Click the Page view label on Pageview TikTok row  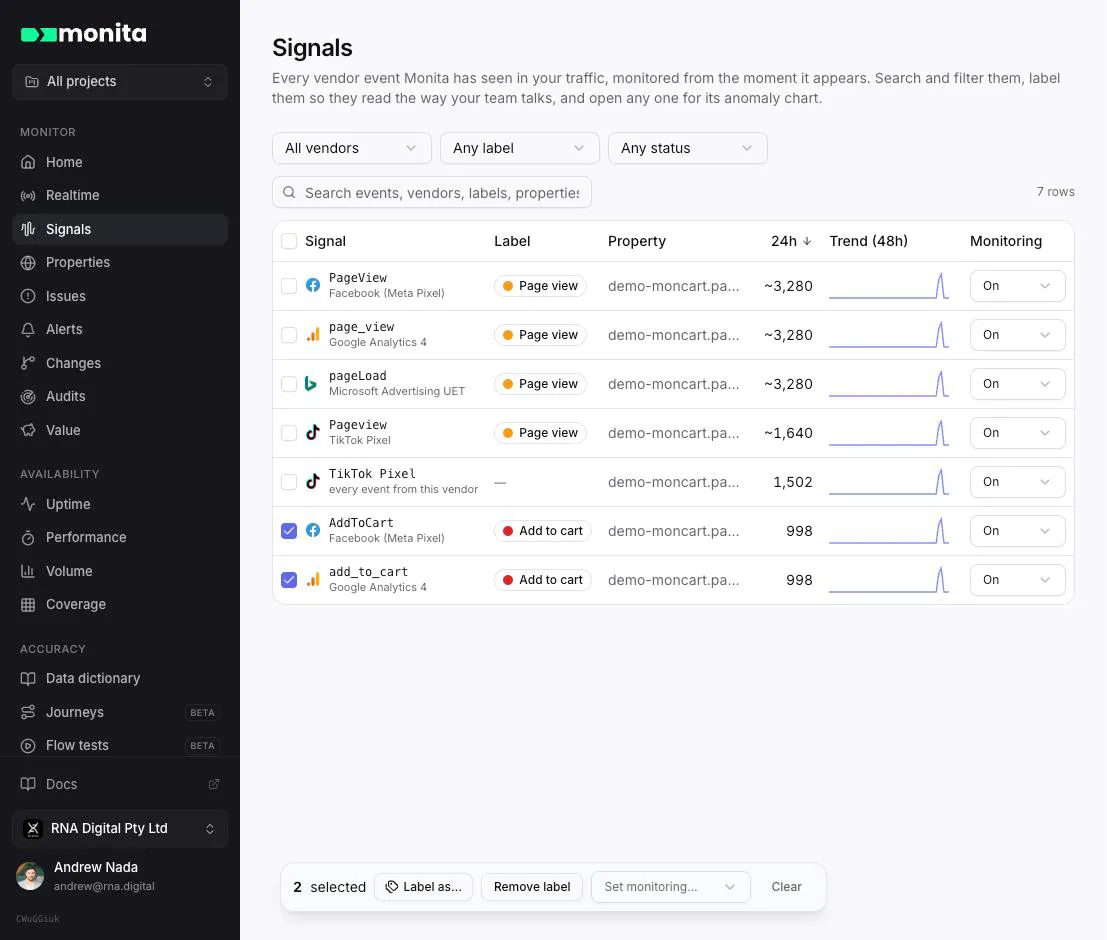coord(540,432)
